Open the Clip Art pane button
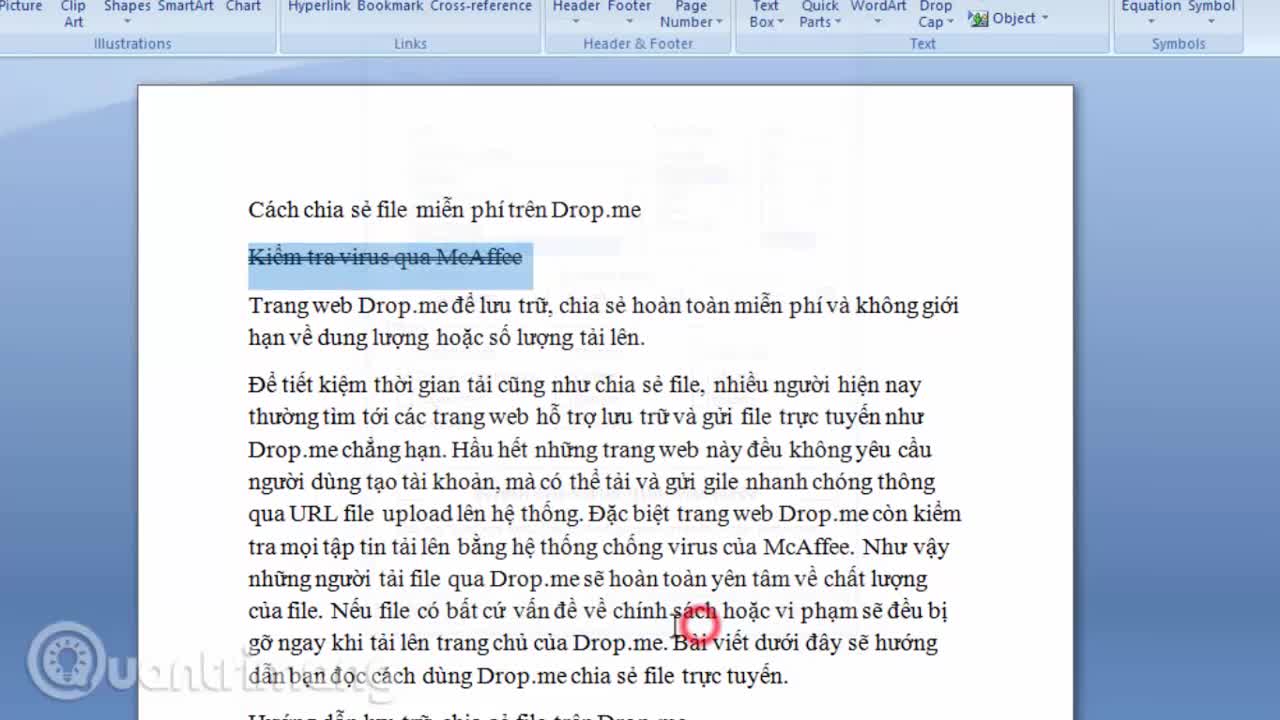Viewport: 1280px width, 720px height. coord(73,14)
